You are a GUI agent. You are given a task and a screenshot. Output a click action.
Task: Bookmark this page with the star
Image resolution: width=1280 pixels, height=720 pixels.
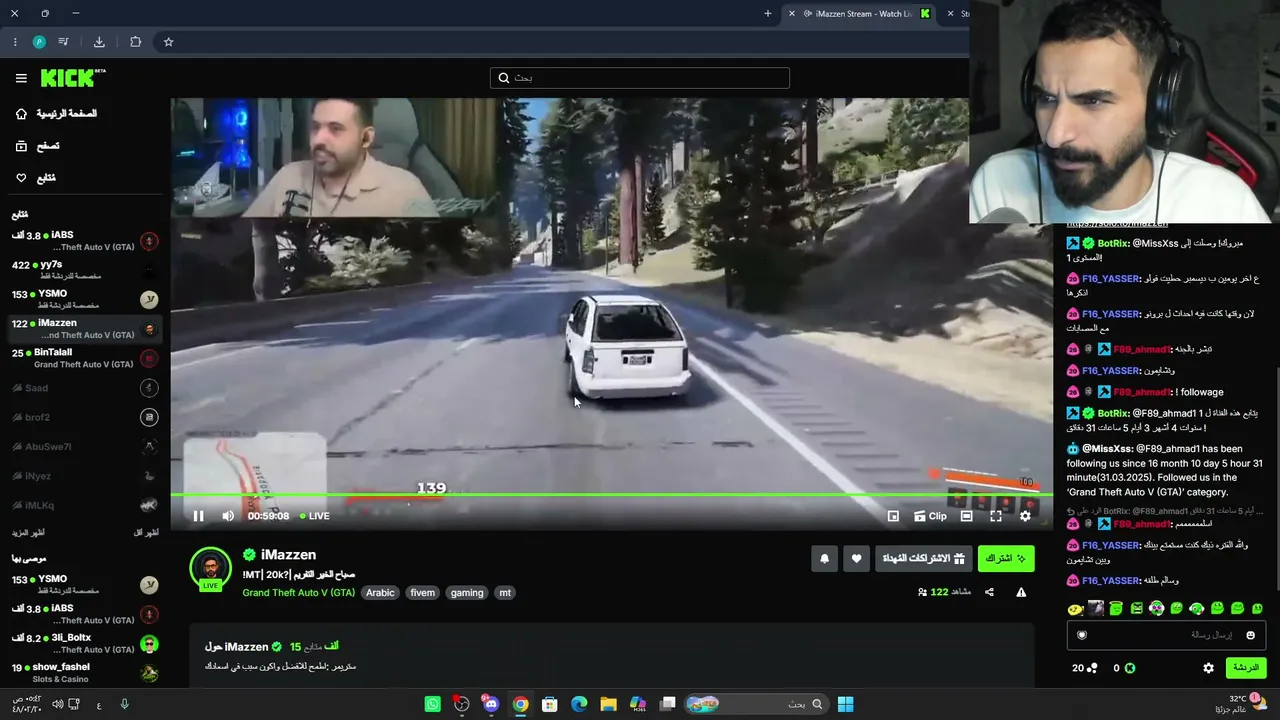tap(168, 42)
